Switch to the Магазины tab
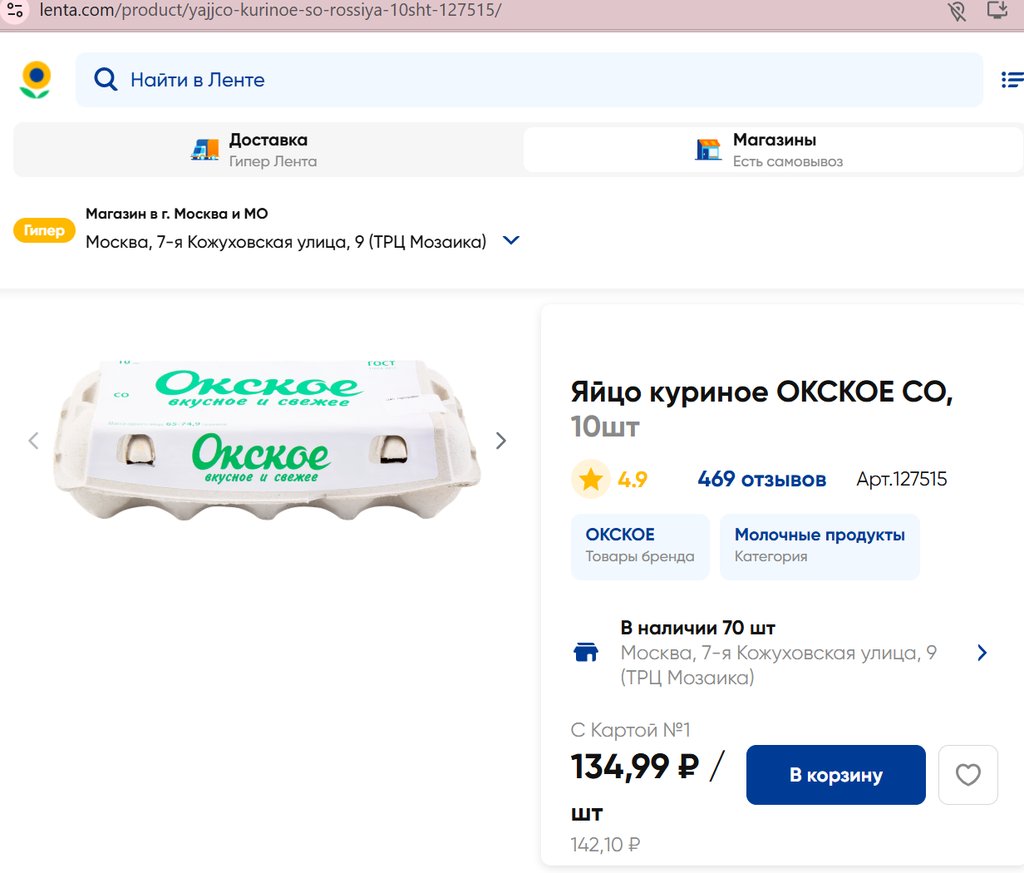The width and height of the screenshot is (1024, 873). tap(773, 150)
